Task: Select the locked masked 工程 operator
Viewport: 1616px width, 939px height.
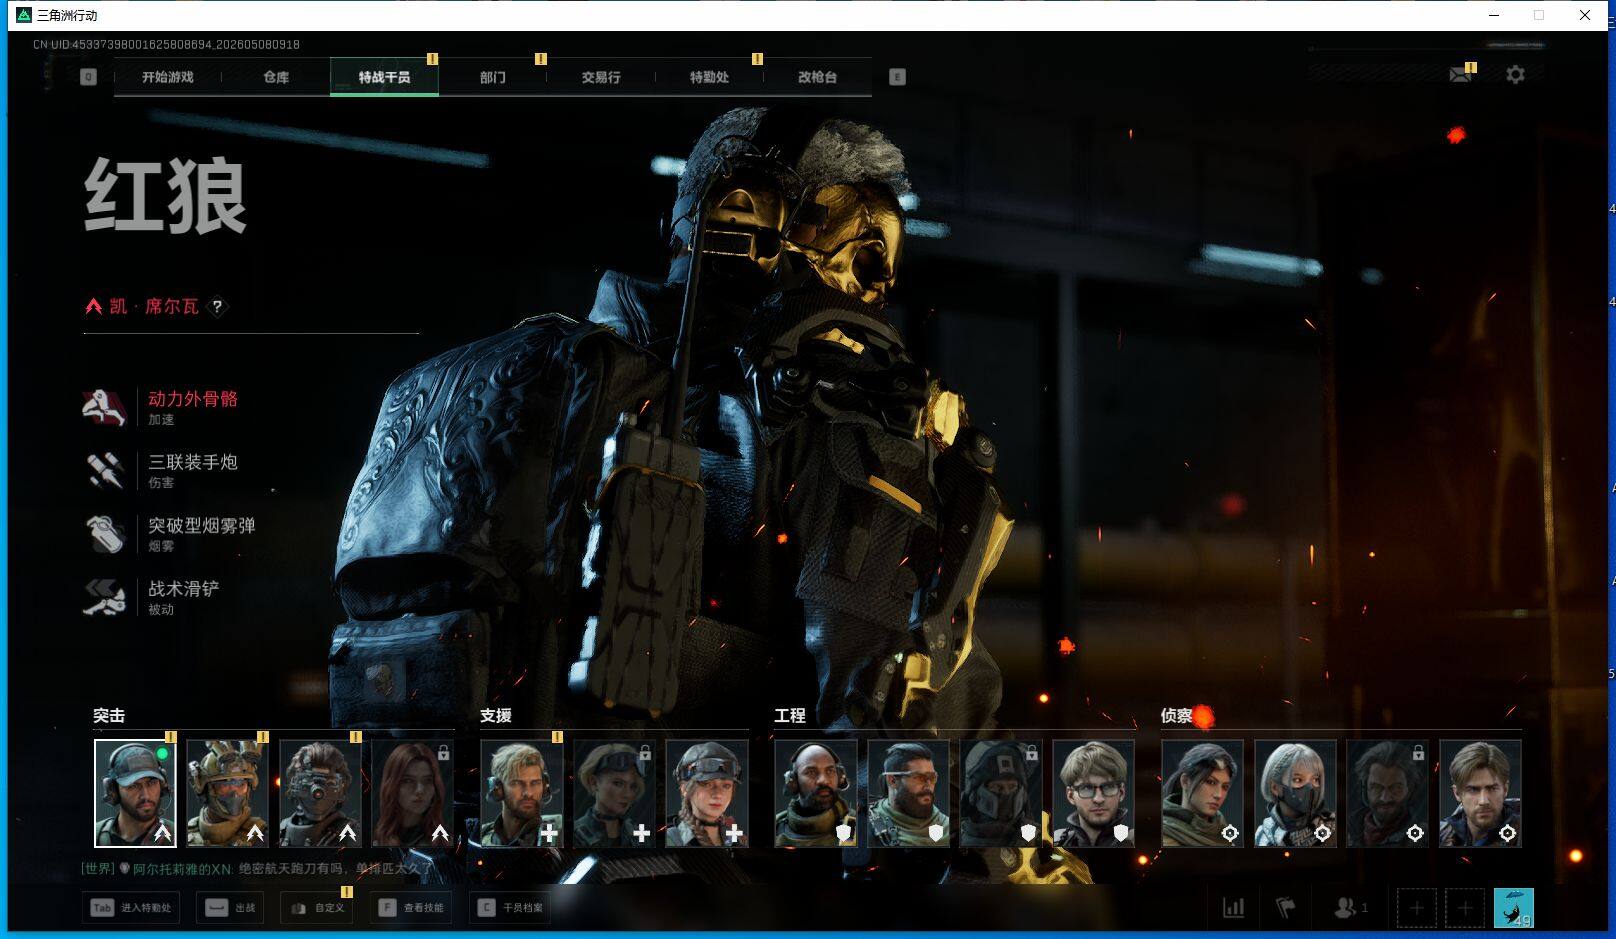Action: 1001,793
